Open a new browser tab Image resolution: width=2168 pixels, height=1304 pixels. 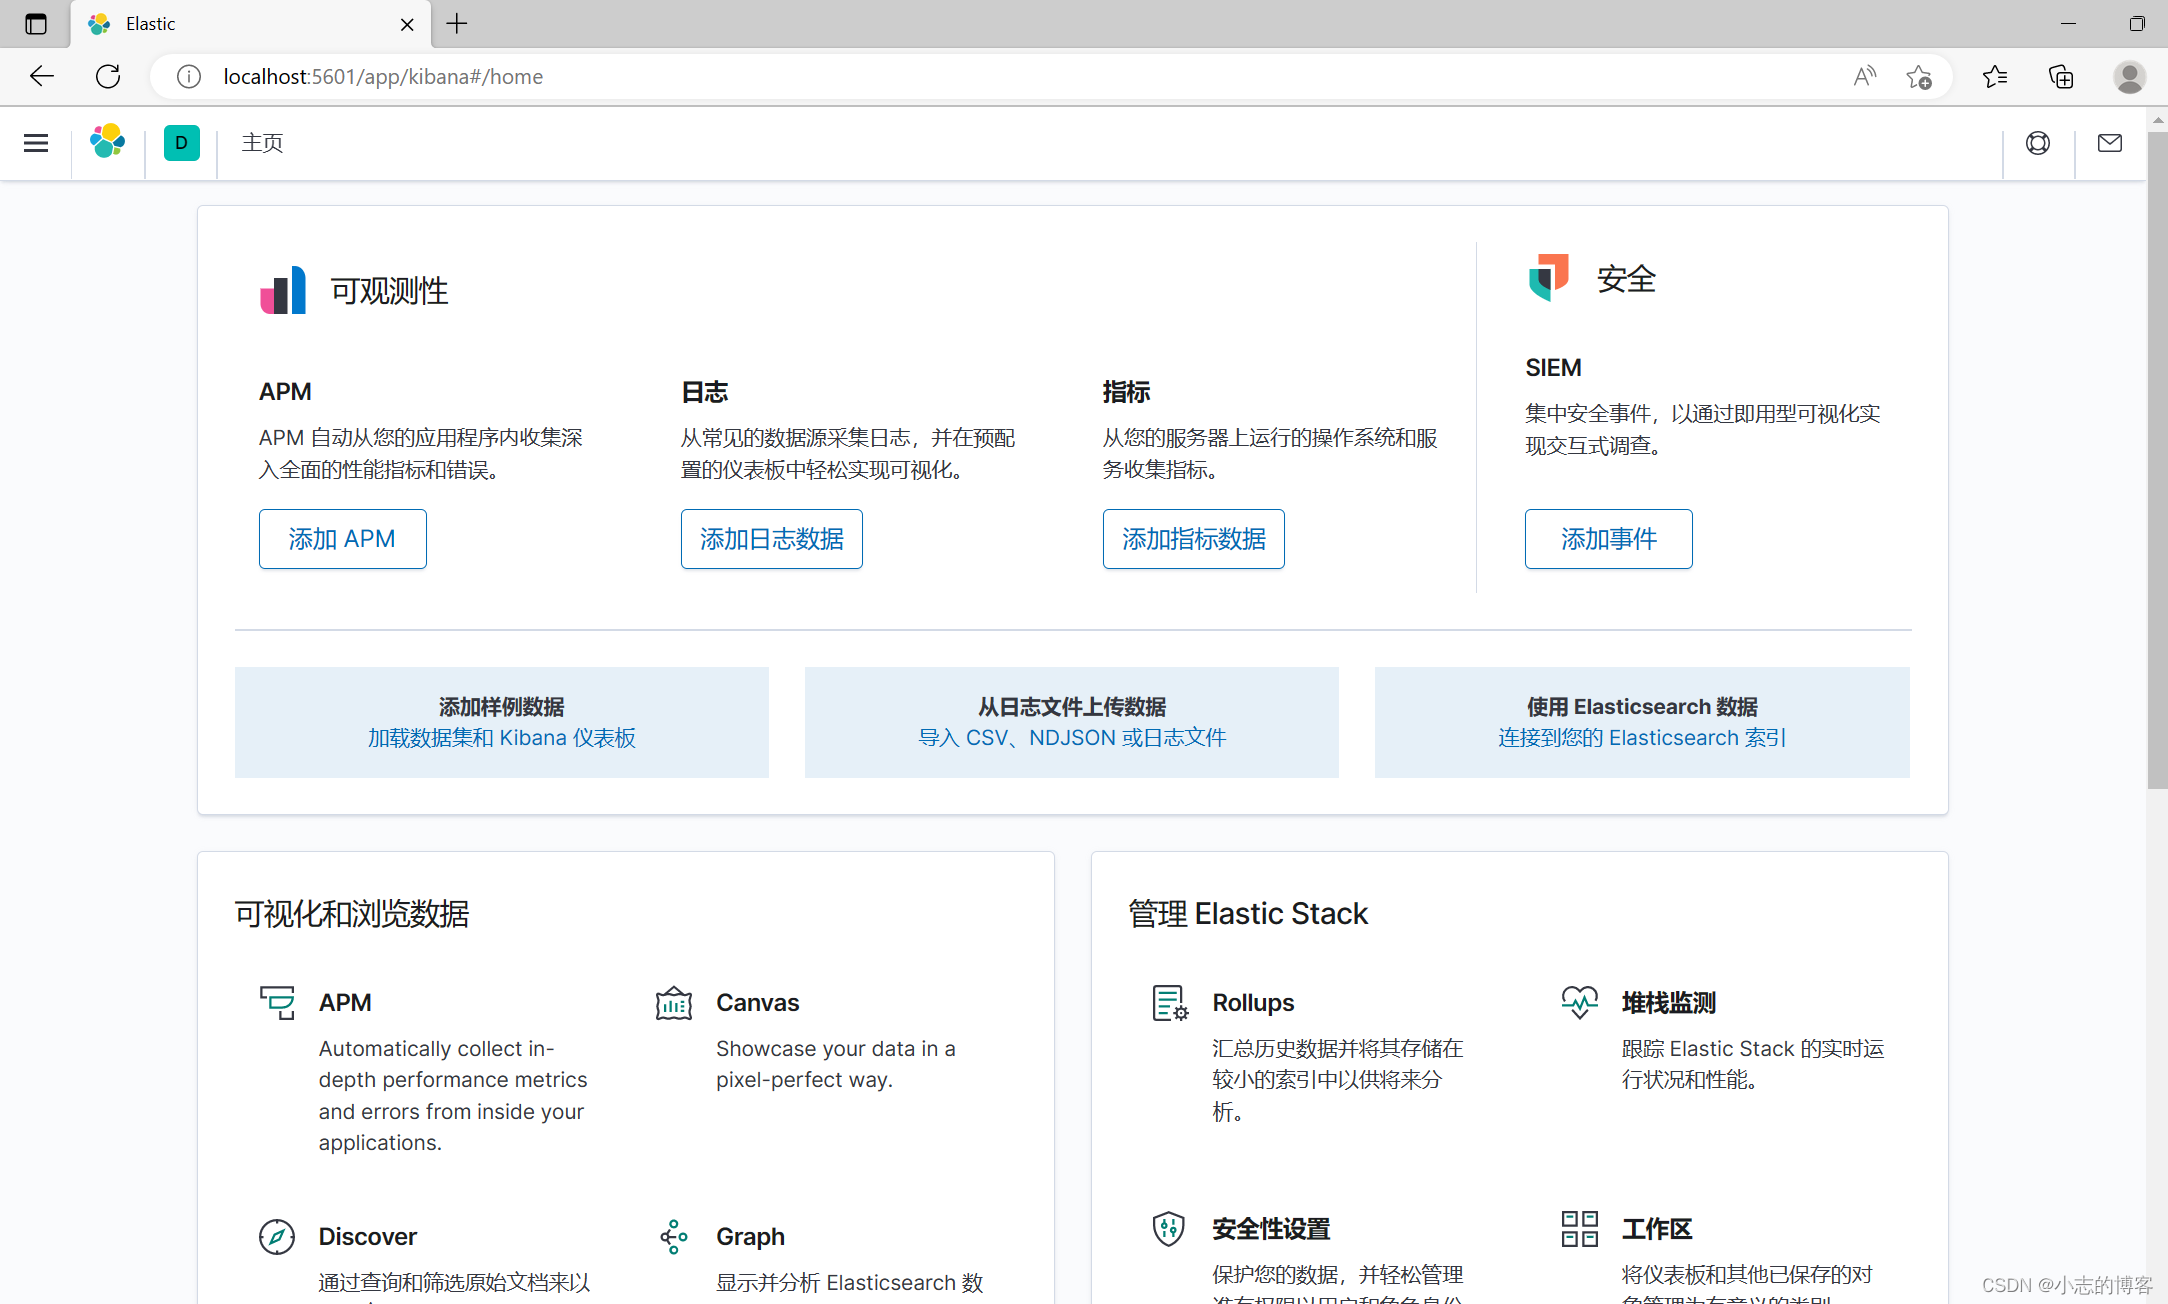[457, 24]
